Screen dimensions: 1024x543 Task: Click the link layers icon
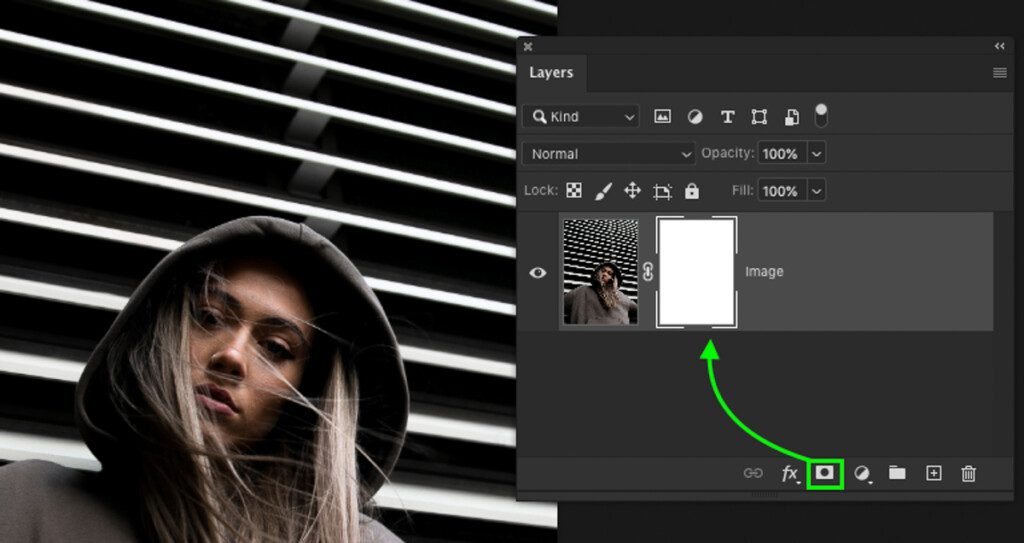pos(753,474)
